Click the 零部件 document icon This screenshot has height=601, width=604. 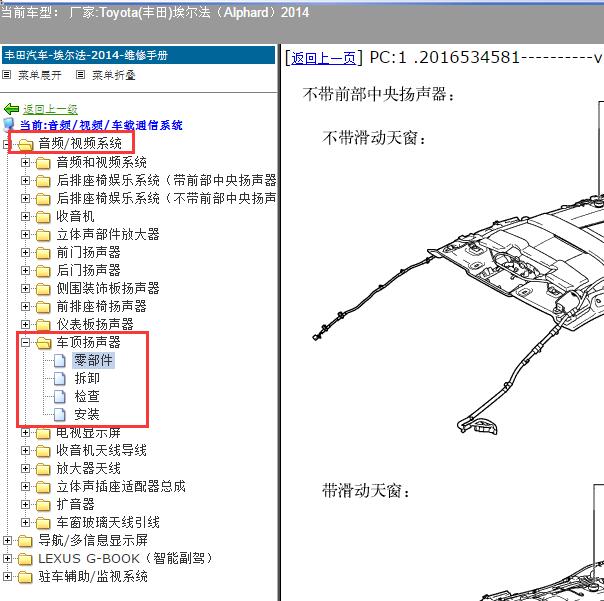[60, 361]
